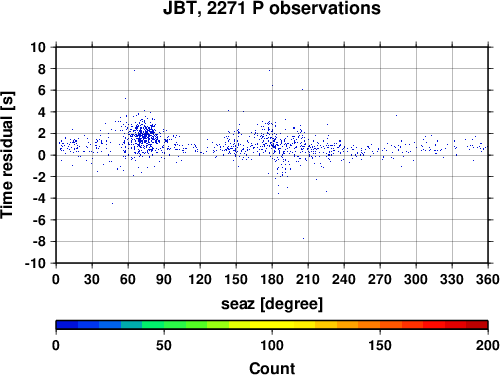500x375 pixels.
Task: Click the colorbar tick label 50
Action: pos(164,345)
